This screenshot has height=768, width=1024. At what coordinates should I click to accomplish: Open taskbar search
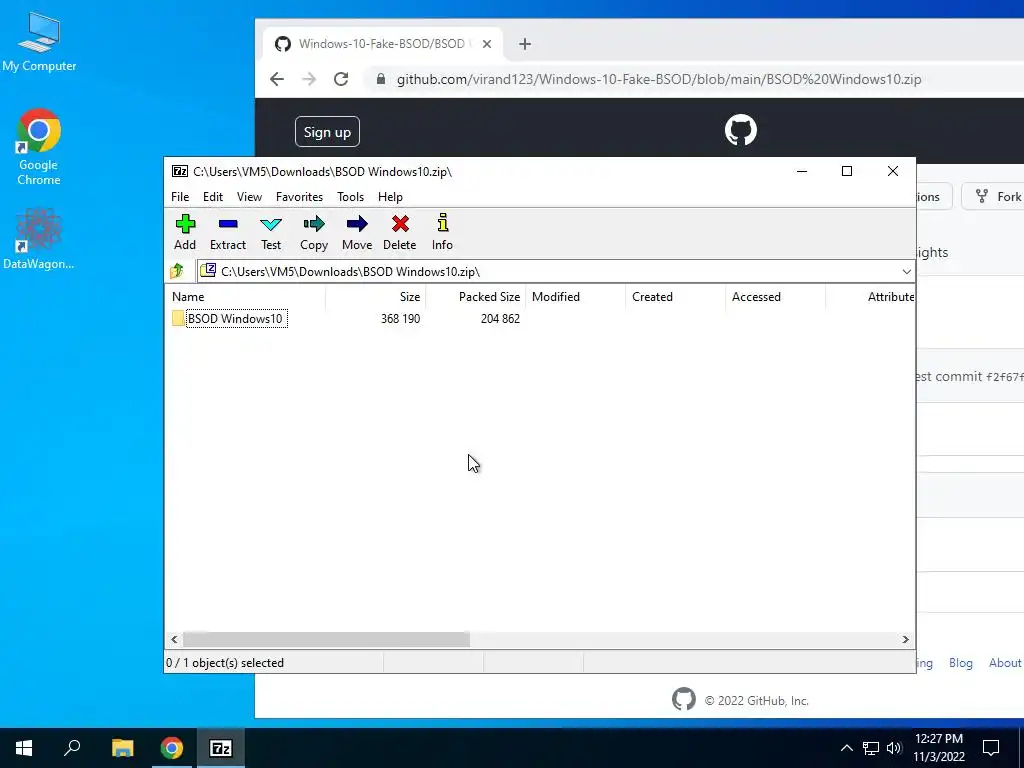(72, 748)
